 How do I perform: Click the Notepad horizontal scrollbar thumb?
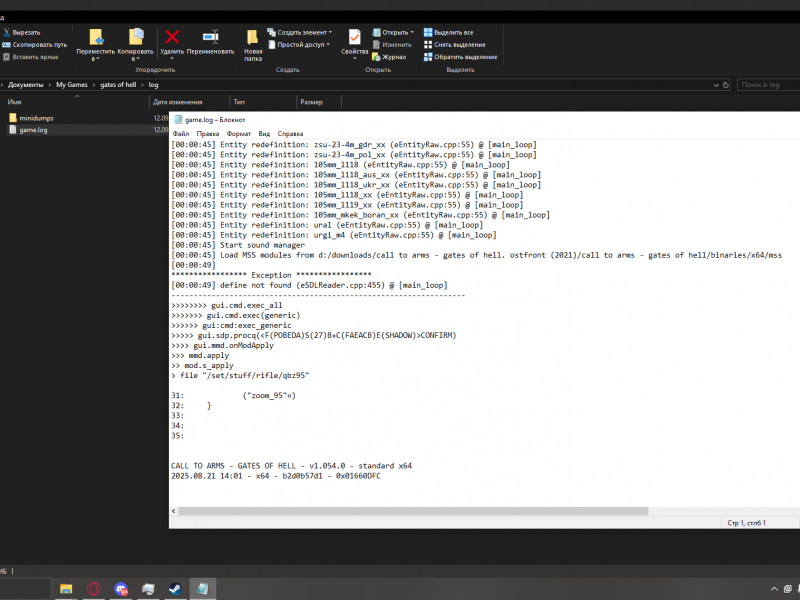coord(413,511)
